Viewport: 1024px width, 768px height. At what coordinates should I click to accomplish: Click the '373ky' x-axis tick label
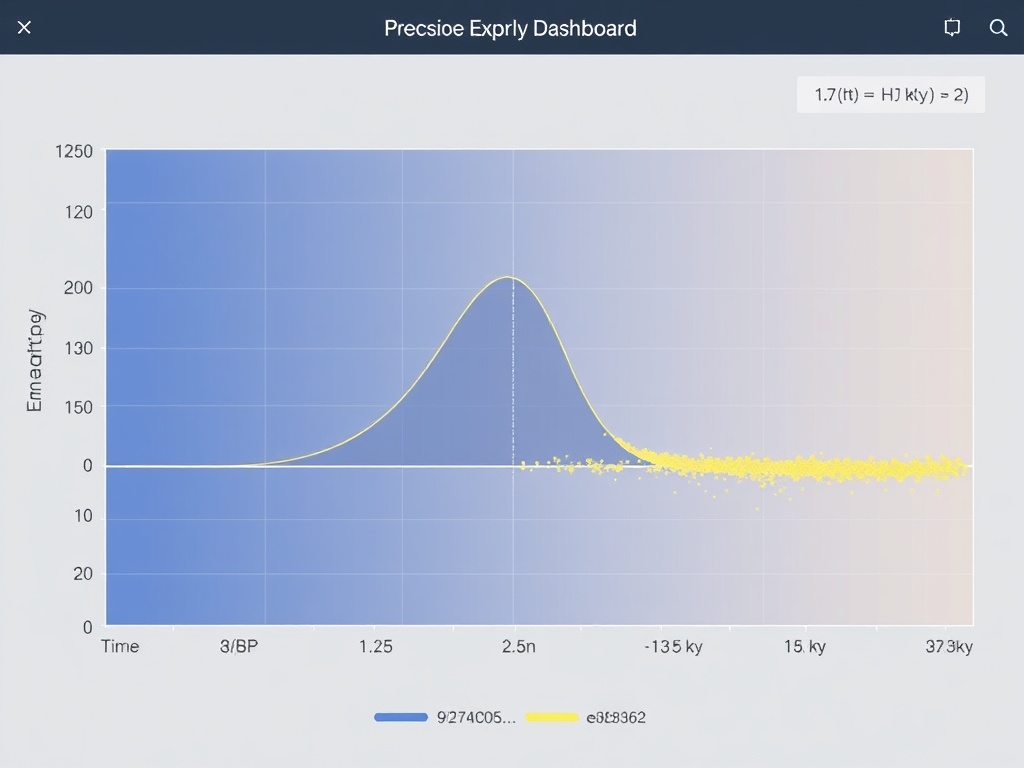coord(948,646)
